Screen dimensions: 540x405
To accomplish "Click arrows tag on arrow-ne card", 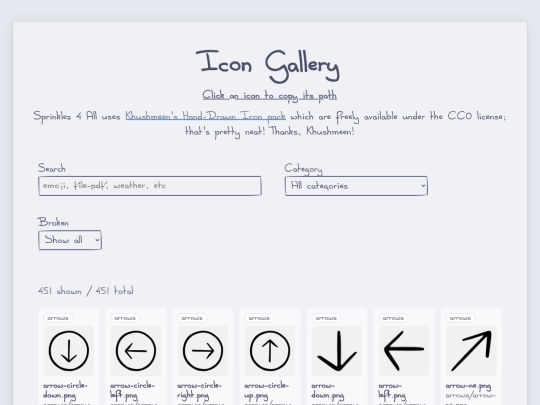I will (460, 318).
